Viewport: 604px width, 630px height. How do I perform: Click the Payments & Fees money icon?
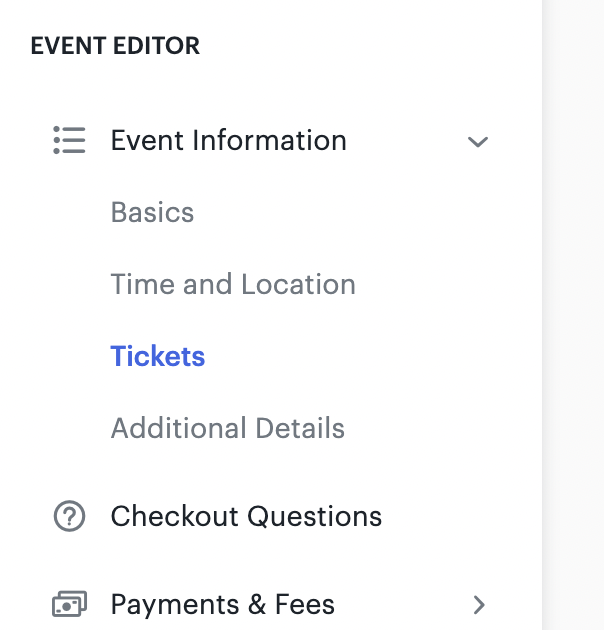coord(70,603)
